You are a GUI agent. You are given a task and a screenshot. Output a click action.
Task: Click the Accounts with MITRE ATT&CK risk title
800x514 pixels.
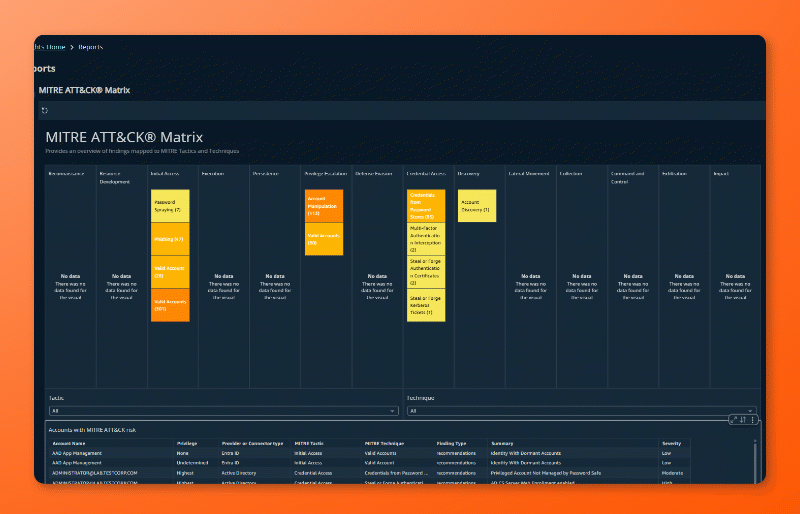click(92, 430)
